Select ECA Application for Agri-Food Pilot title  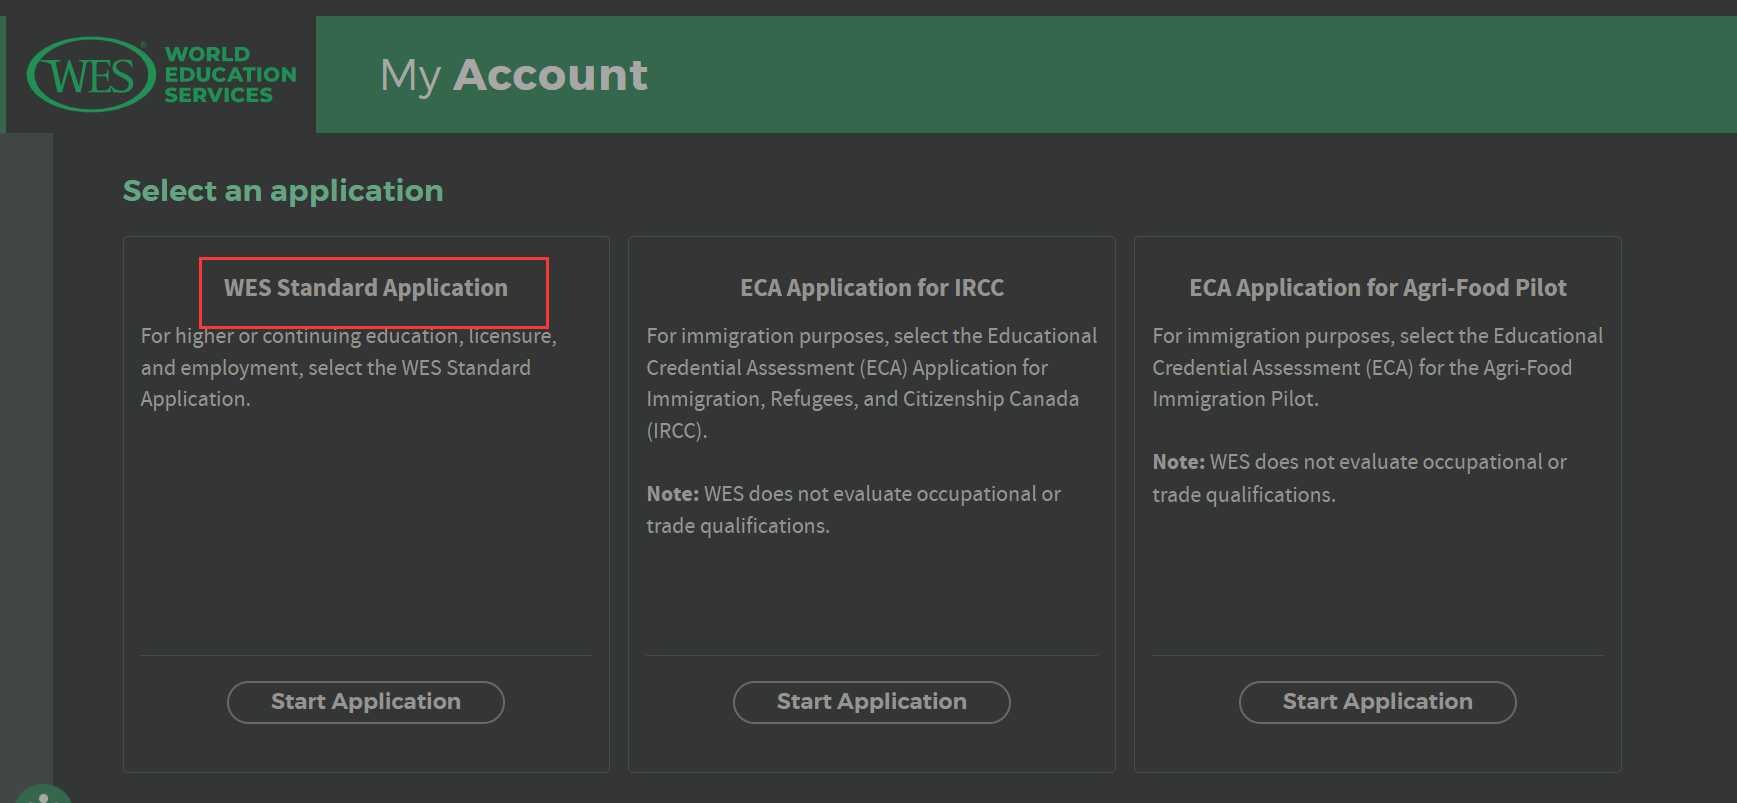[1377, 288]
